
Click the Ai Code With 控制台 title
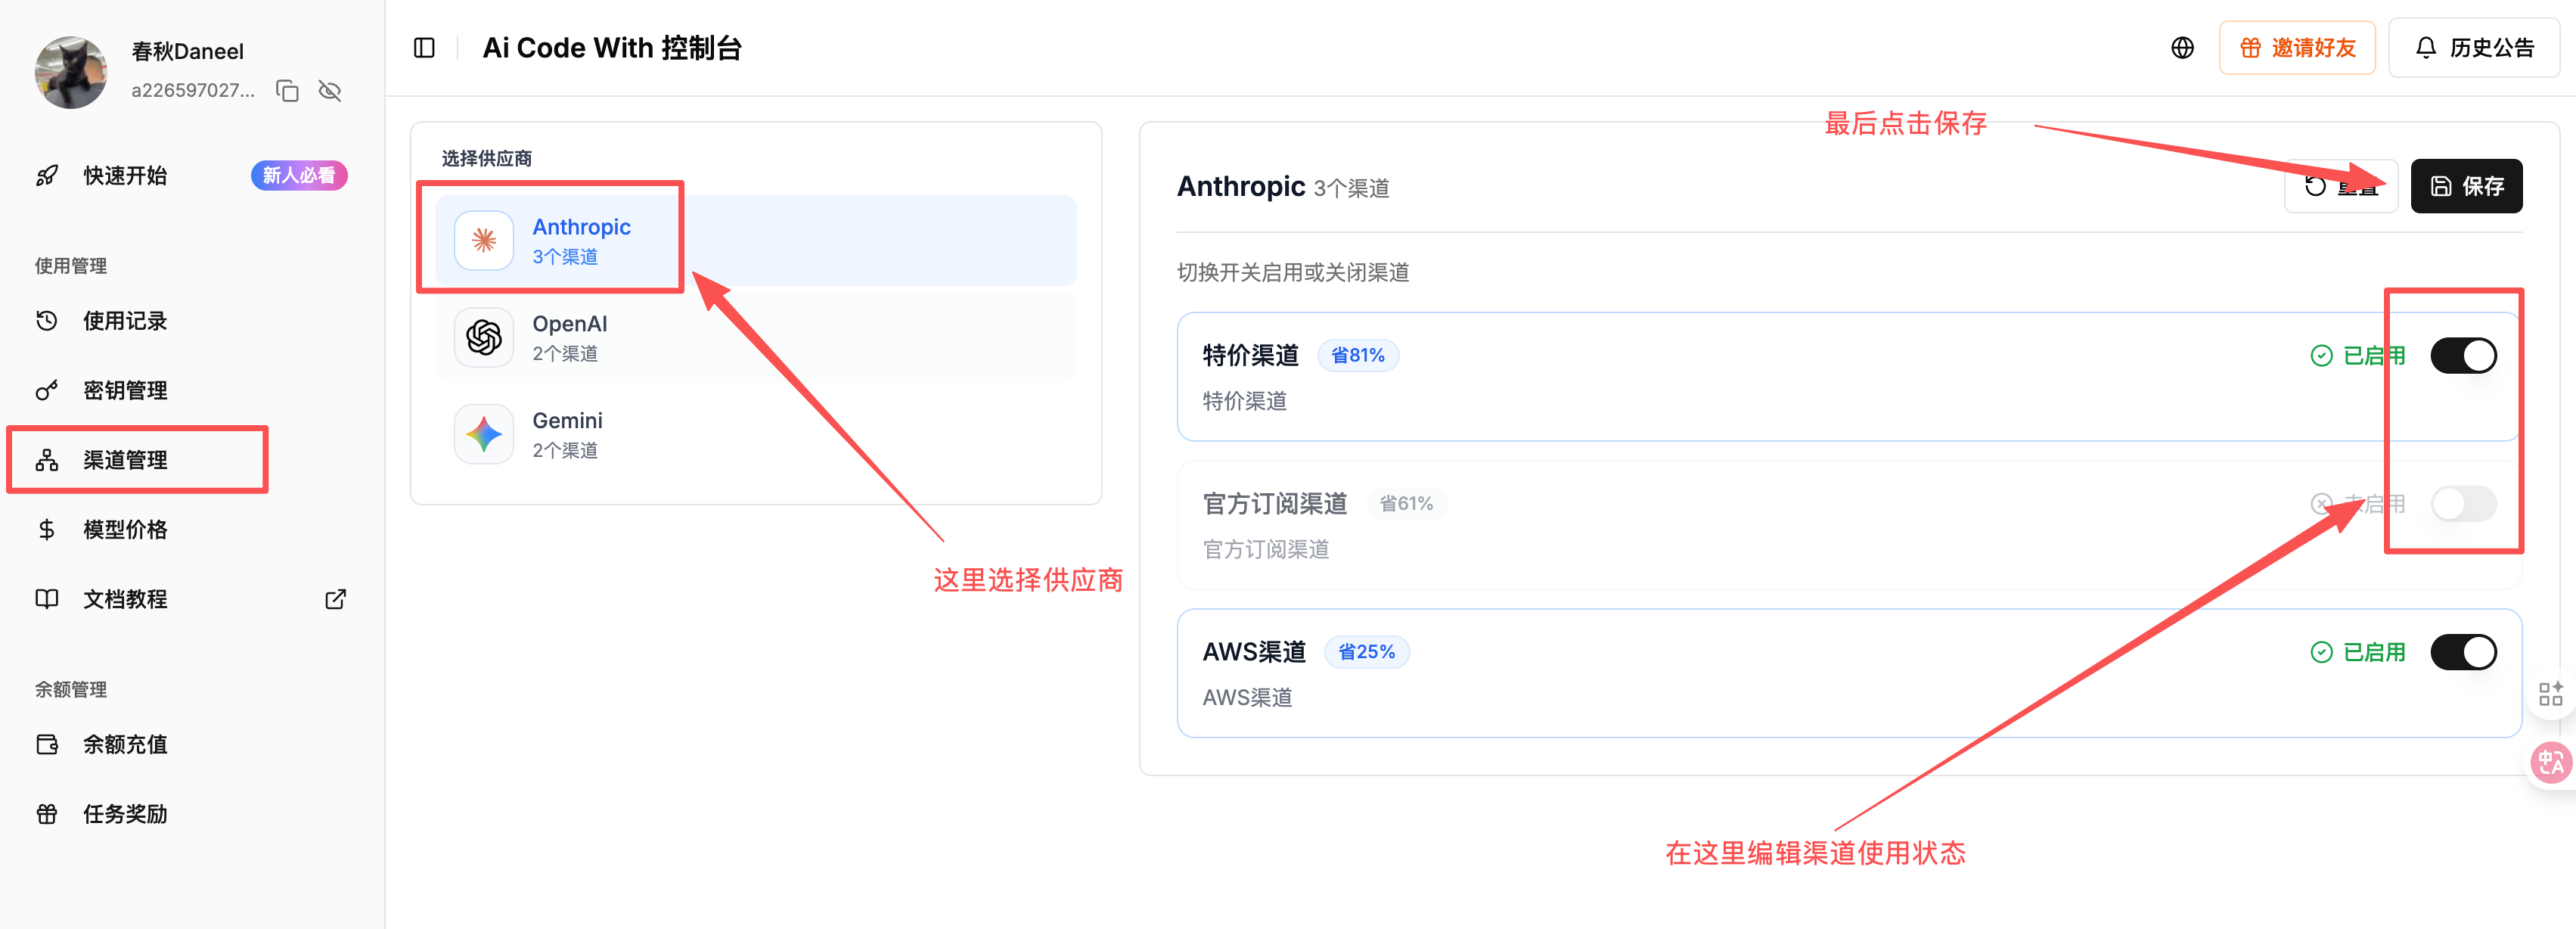coord(612,48)
